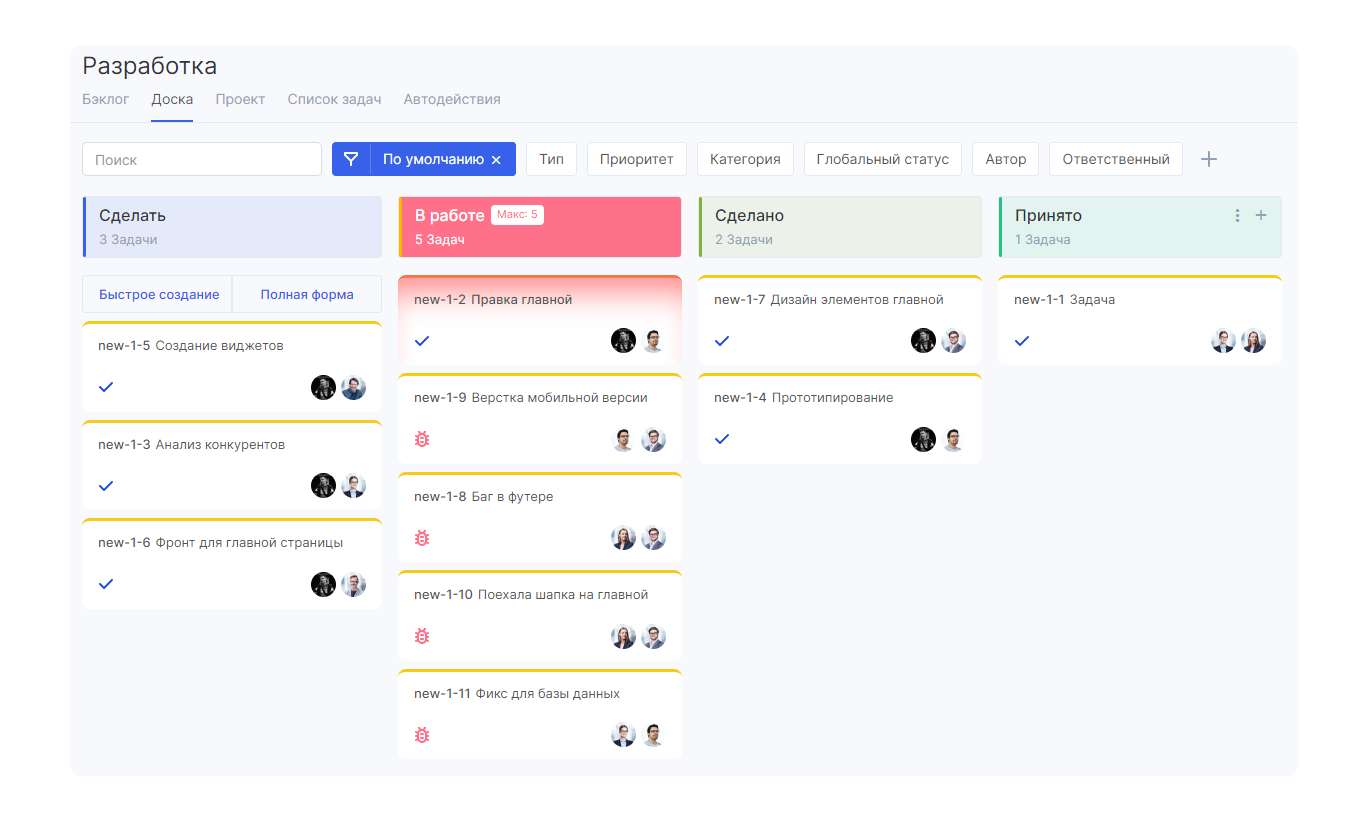
Task: Click the funnel filter icon
Action: click(x=351, y=159)
